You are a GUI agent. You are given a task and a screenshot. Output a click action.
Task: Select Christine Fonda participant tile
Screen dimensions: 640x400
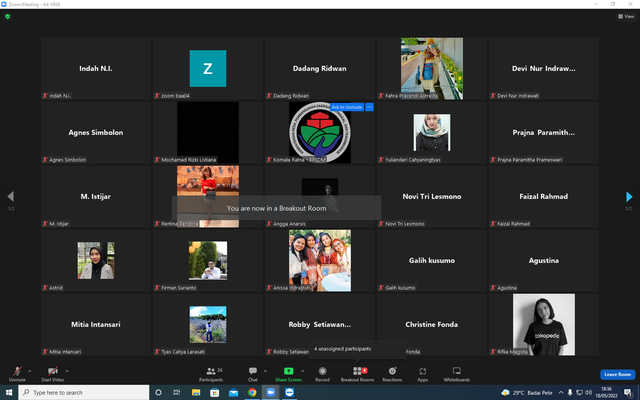432,324
